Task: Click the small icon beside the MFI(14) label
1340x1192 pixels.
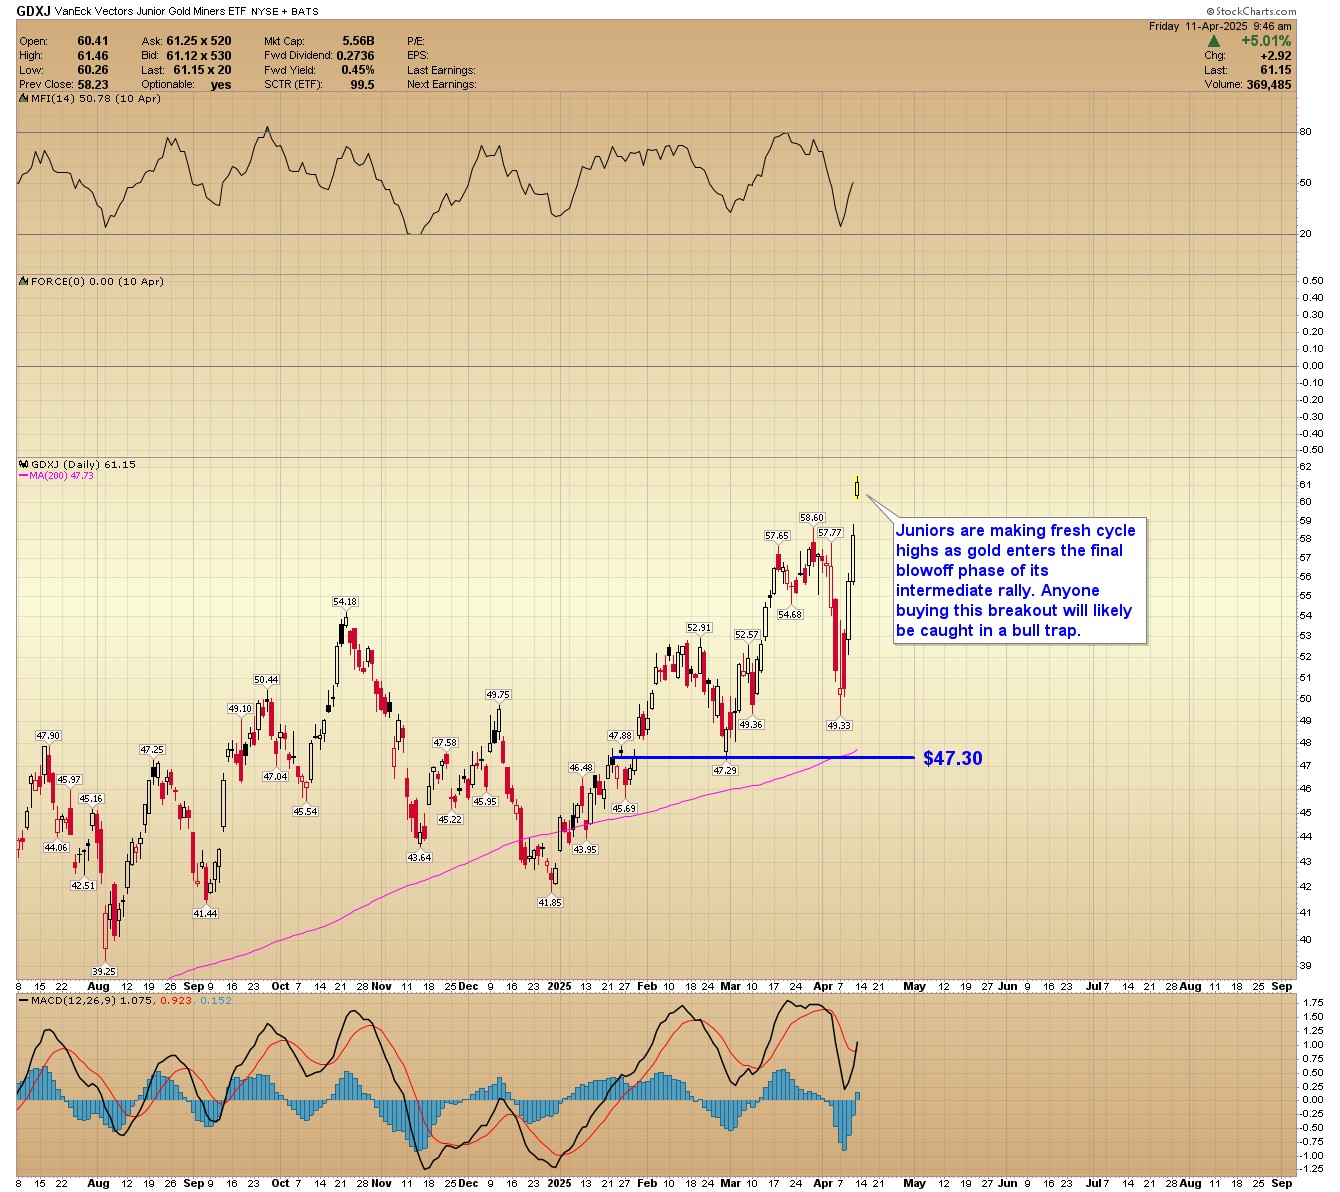Action: click(24, 98)
